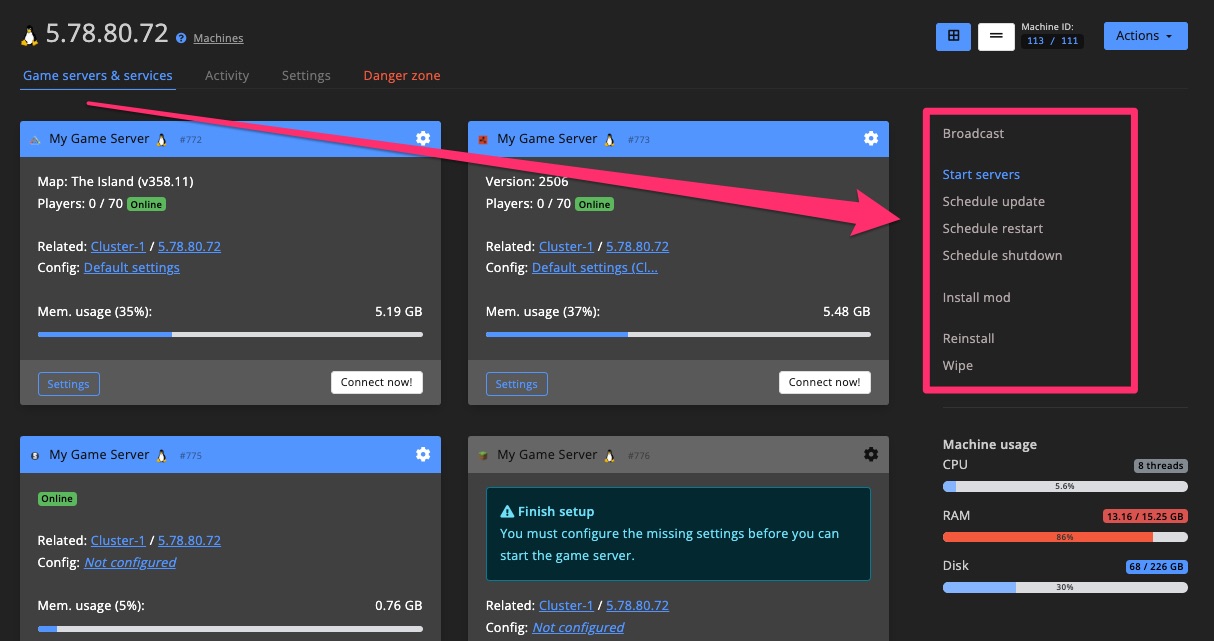Screen dimensions: 1214x641
Task: Click the RAM usage bar
Action: 1065,537
